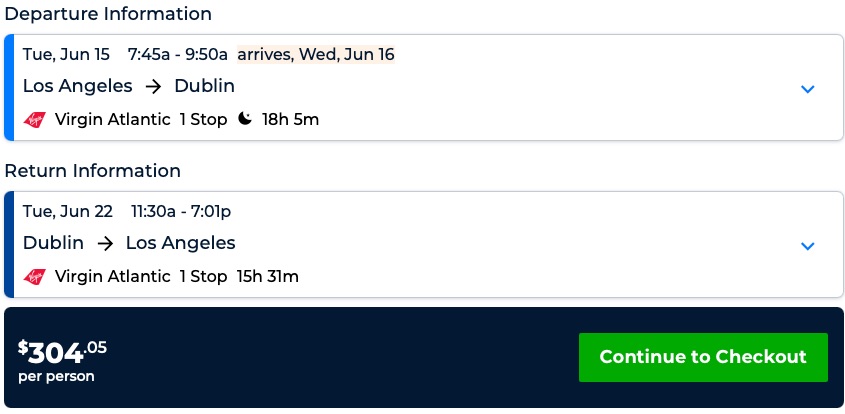Click the overnight moon icon beside 18h 5m
Screen dimensions: 845x414
(245, 120)
